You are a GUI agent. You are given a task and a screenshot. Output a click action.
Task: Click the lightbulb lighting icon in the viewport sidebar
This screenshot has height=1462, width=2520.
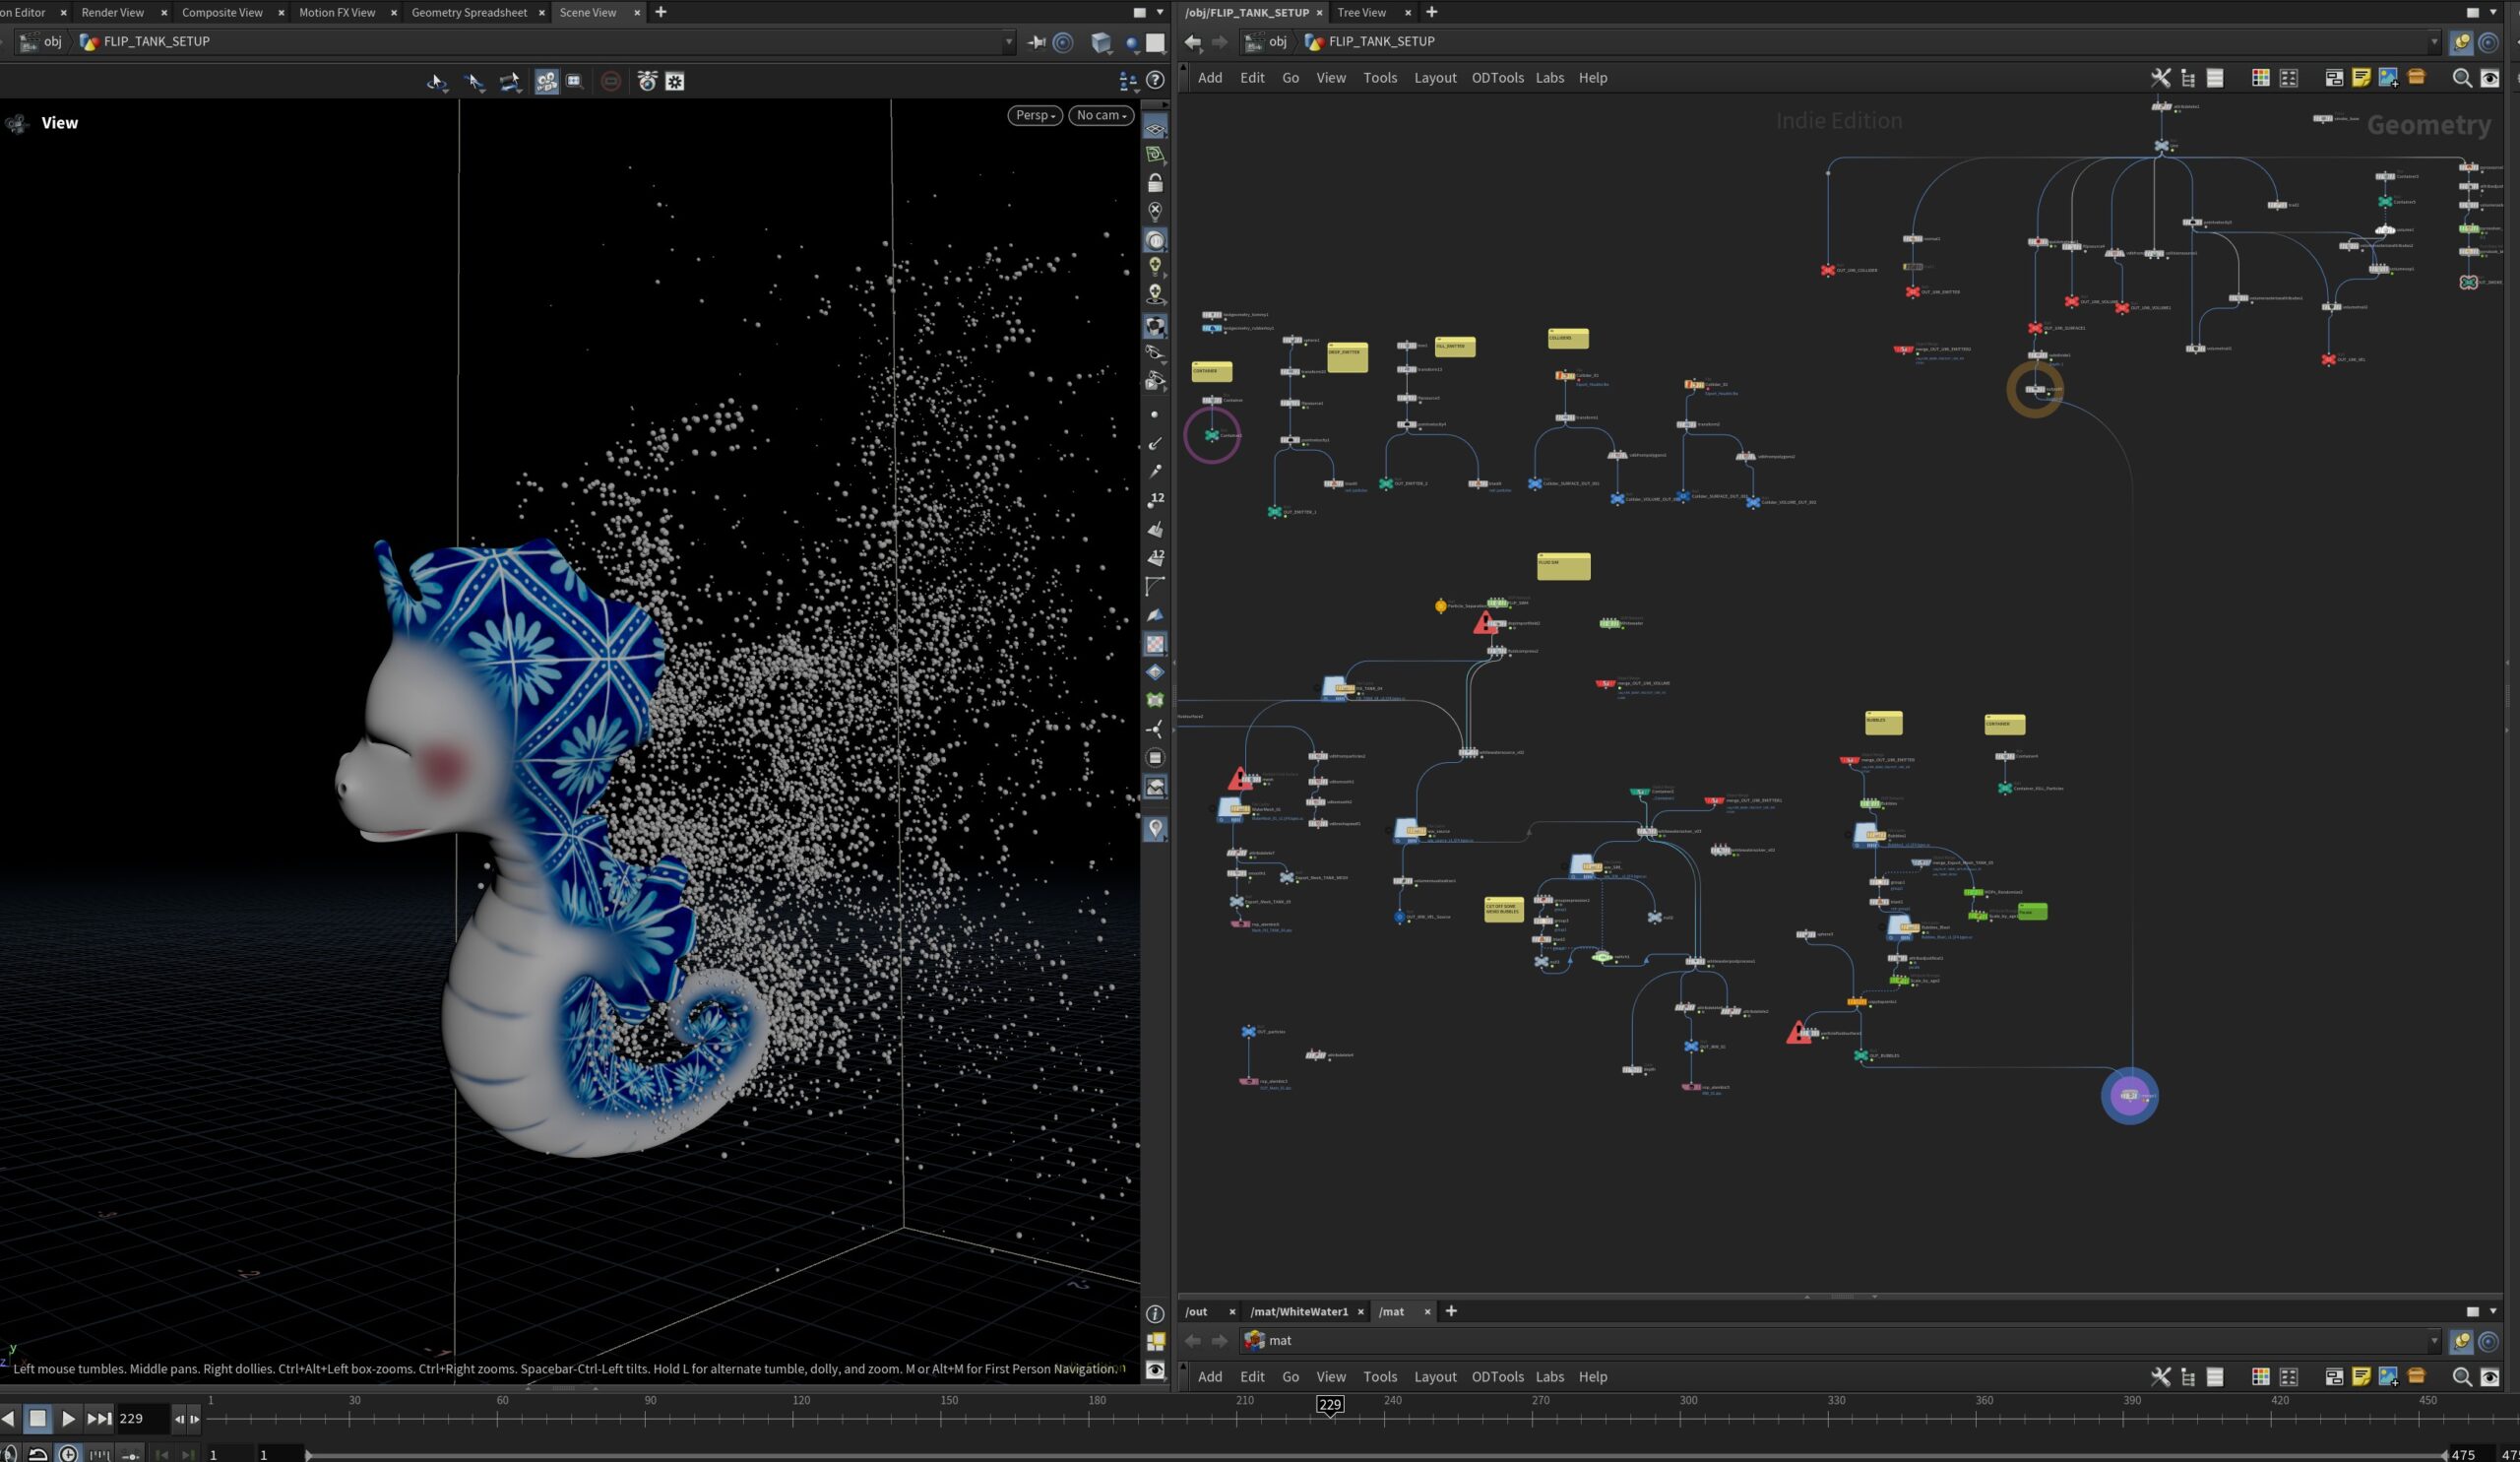pyautogui.click(x=1155, y=266)
